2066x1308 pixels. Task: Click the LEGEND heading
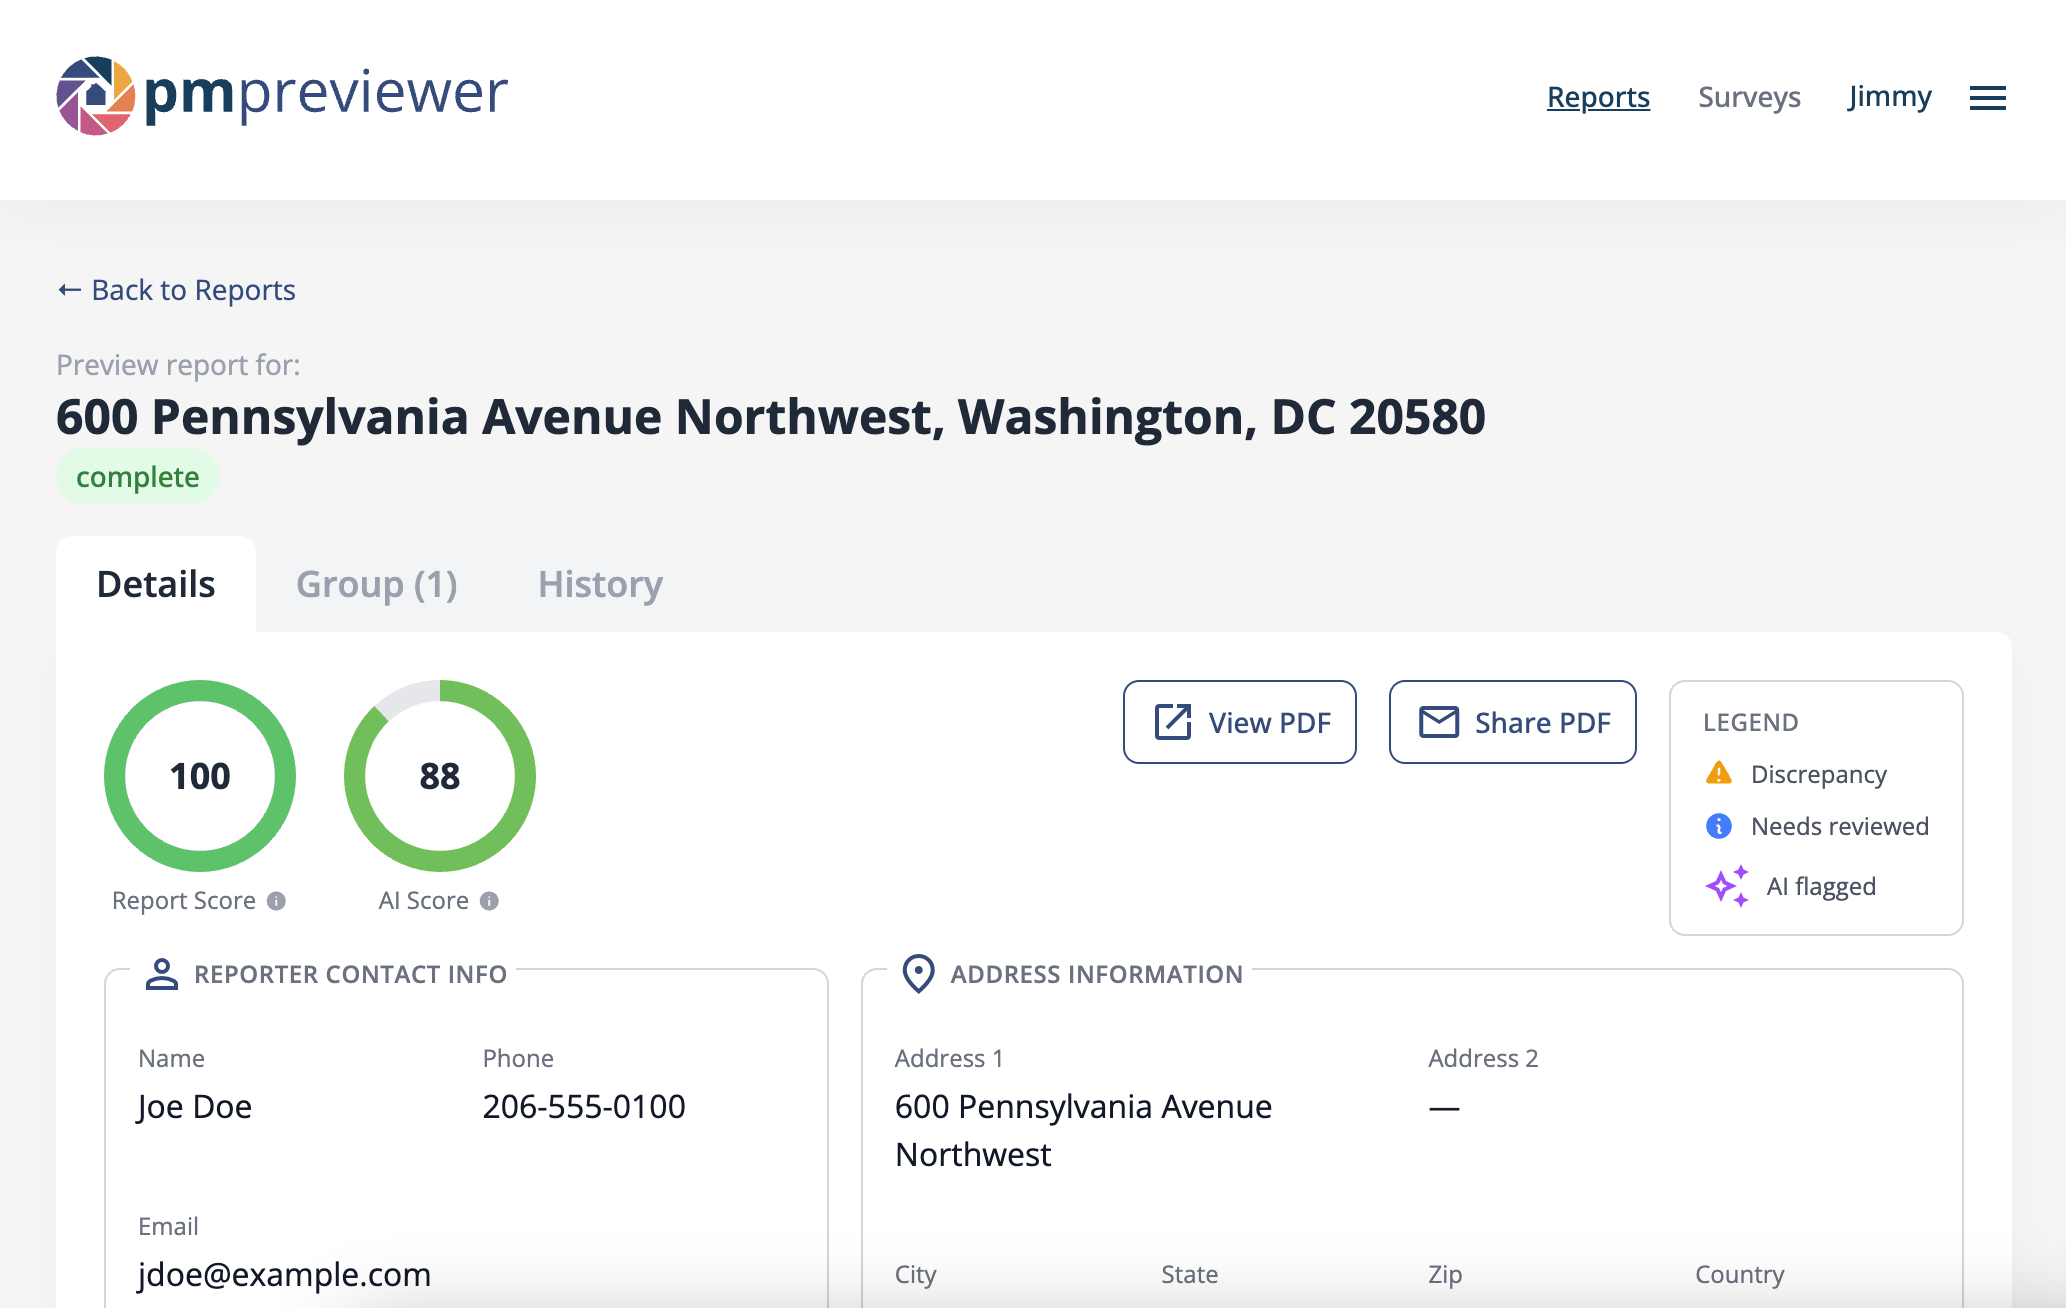[x=1751, y=722]
